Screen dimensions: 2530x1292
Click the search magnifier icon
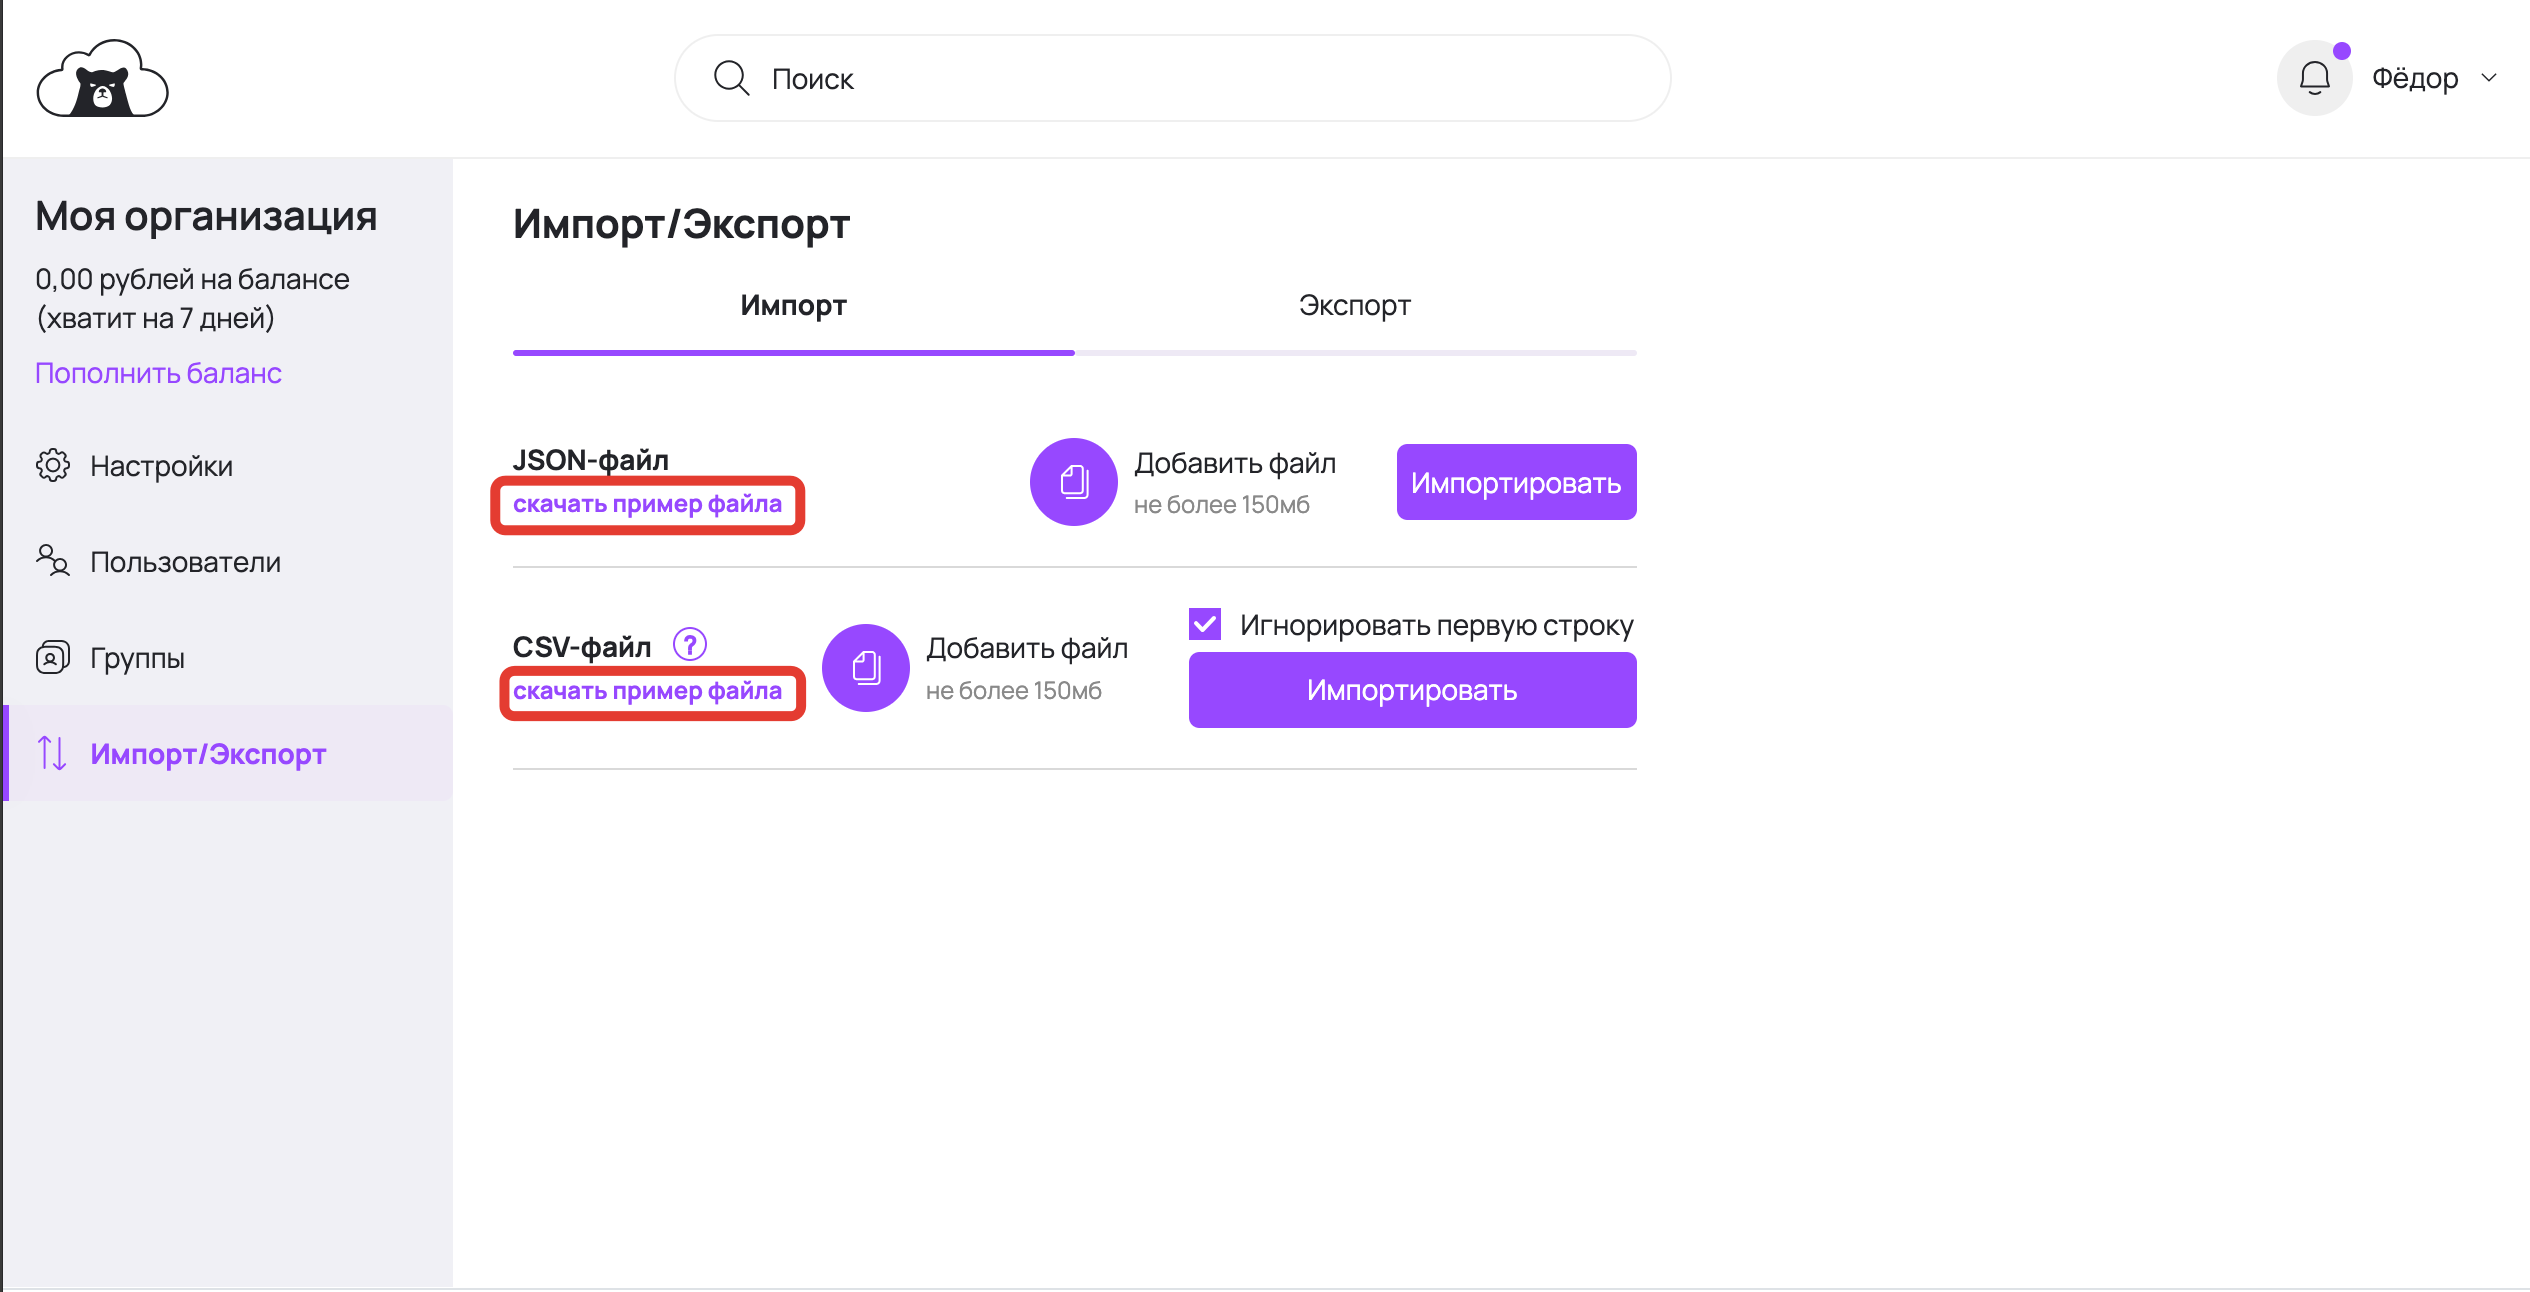click(x=731, y=78)
